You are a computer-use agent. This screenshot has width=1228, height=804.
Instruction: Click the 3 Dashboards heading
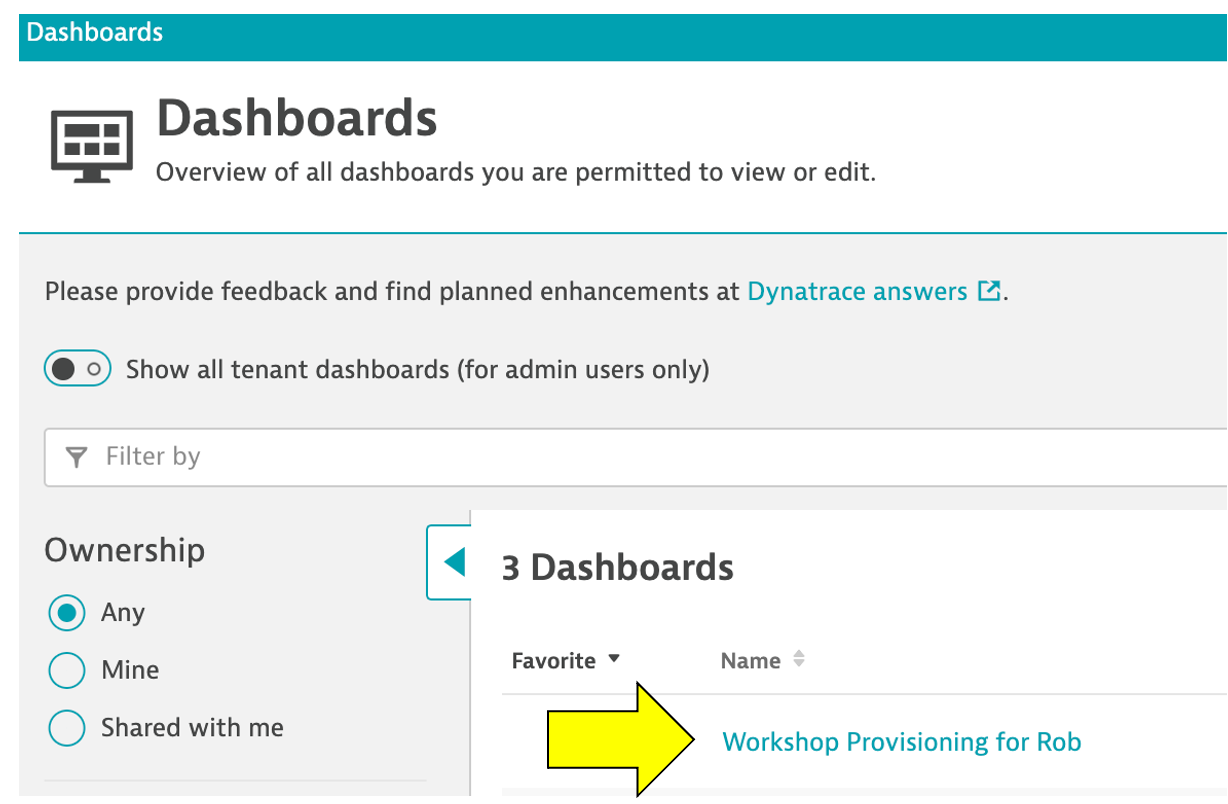click(x=617, y=568)
